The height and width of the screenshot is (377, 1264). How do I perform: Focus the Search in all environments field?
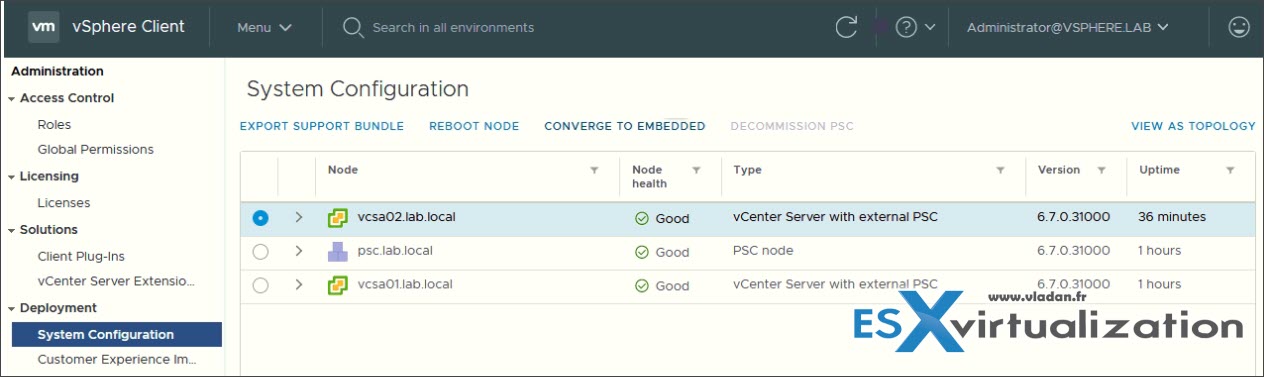[453, 28]
